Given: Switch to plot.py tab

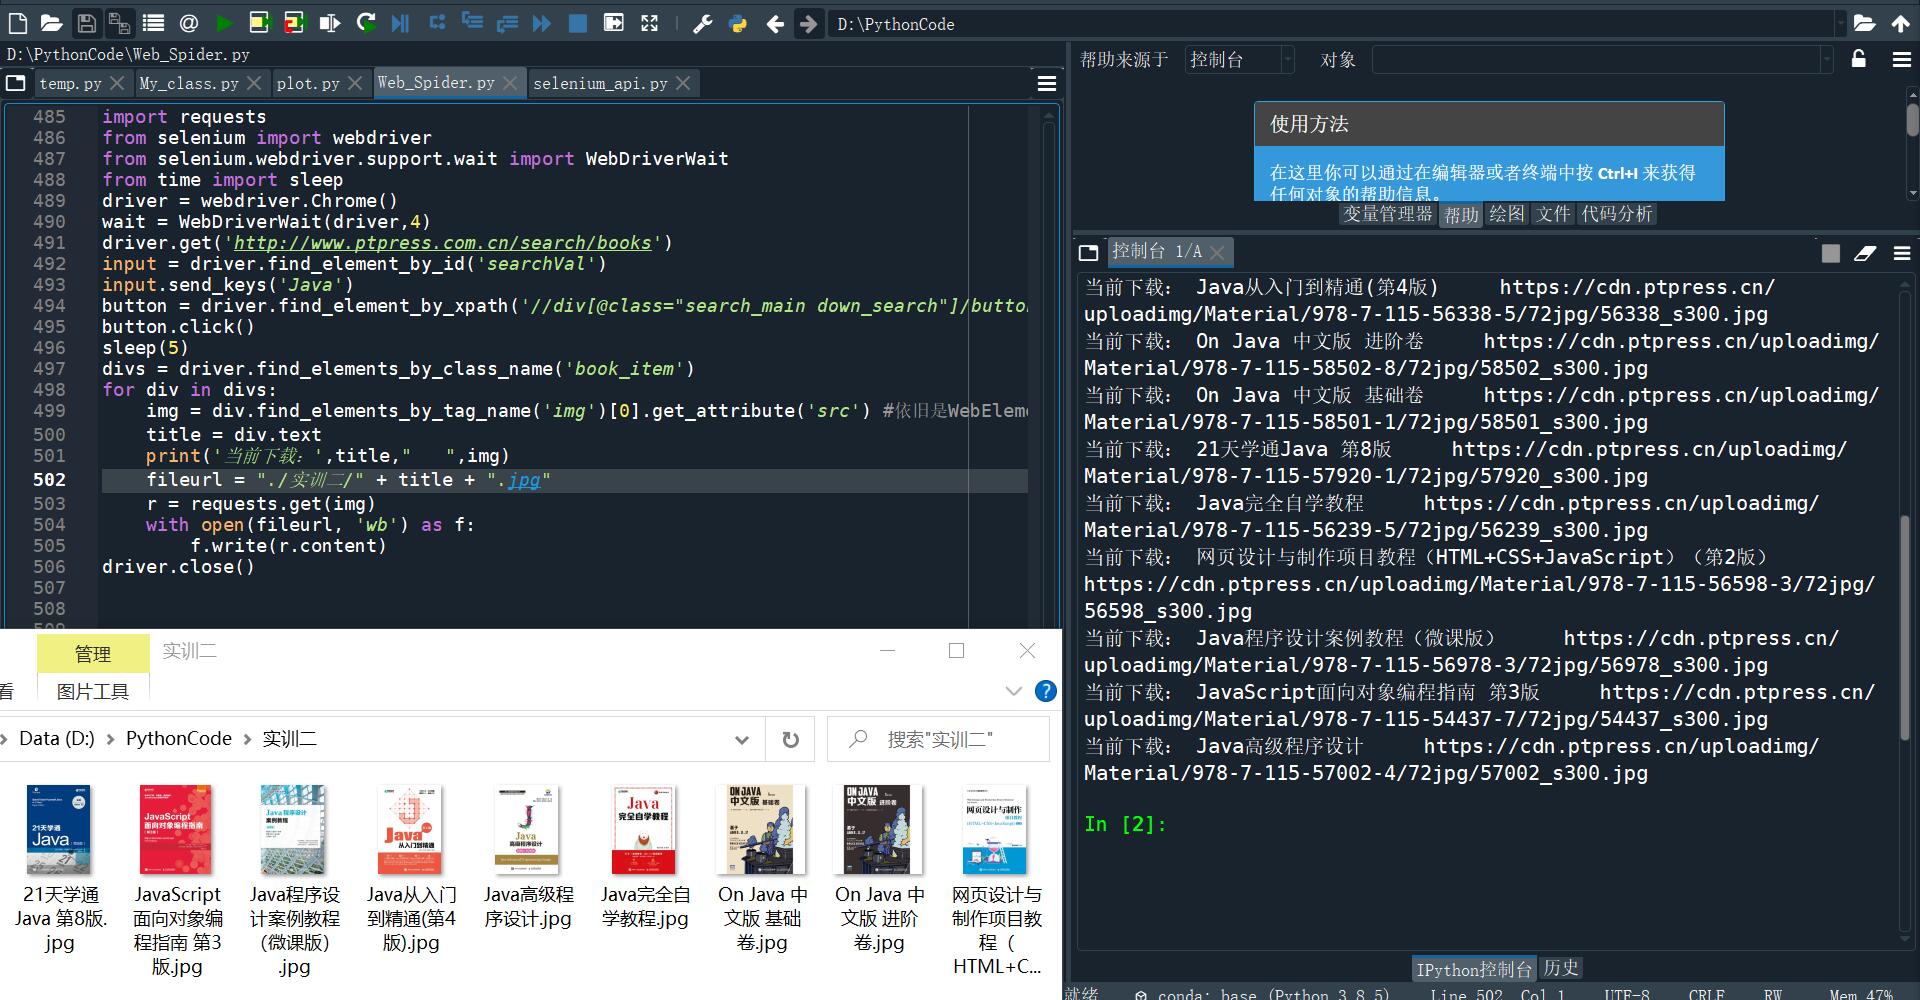Looking at the screenshot, I should coord(308,84).
